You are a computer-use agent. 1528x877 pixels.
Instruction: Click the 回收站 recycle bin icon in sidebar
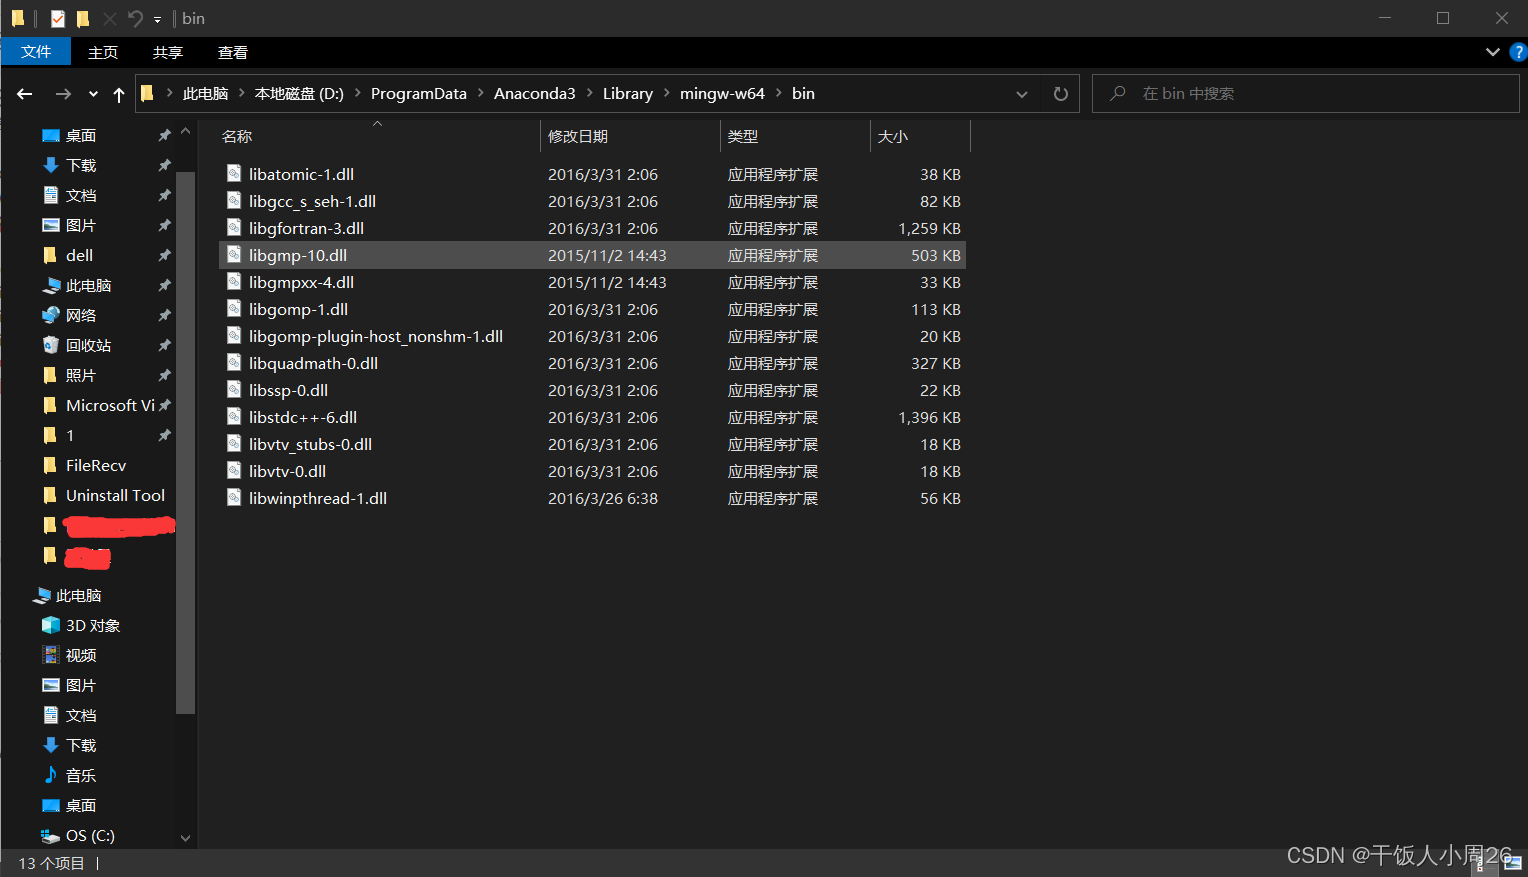click(x=51, y=345)
